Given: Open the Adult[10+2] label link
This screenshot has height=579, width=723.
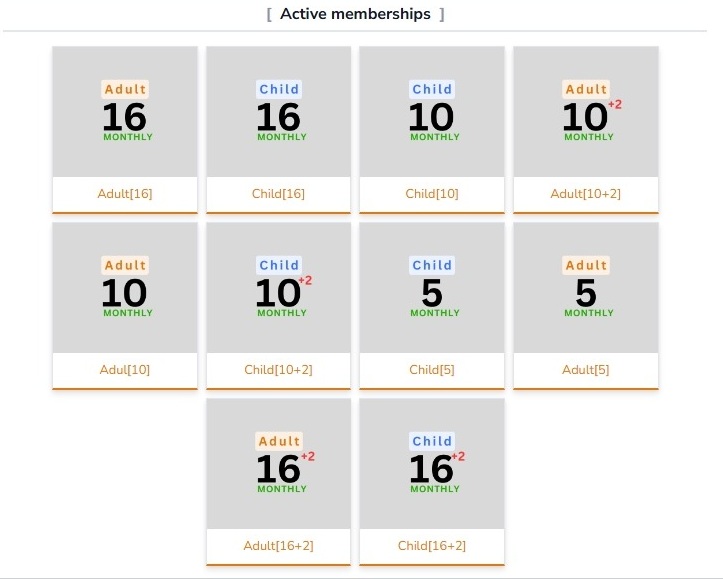Looking at the screenshot, I should 586,193.
